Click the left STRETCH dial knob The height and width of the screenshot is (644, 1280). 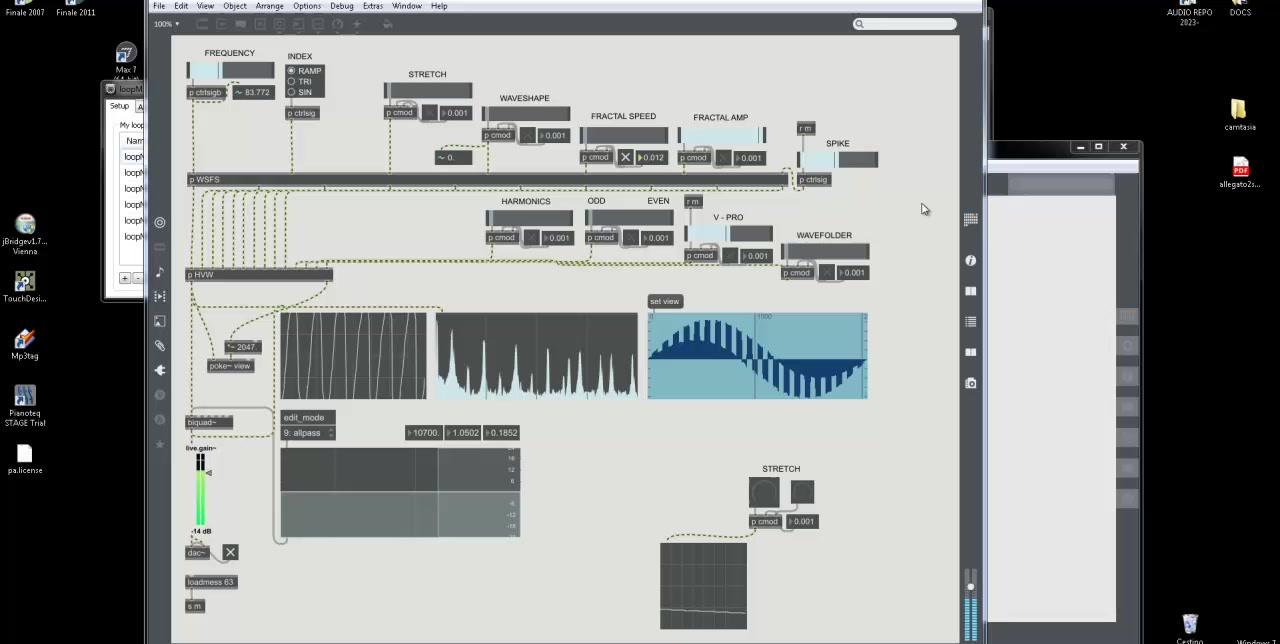pos(764,492)
